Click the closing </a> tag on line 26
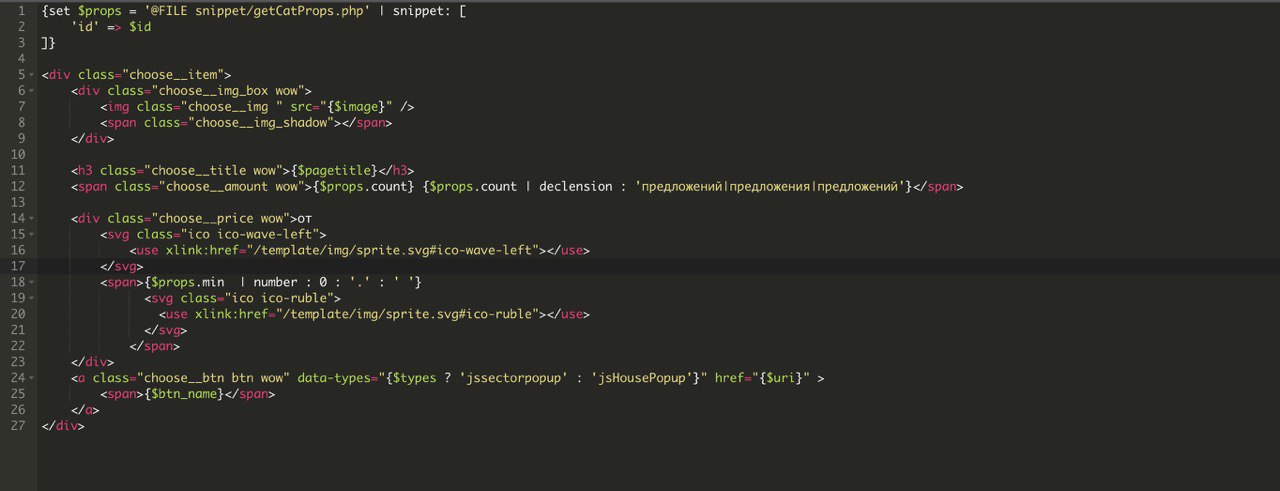 click(86, 410)
